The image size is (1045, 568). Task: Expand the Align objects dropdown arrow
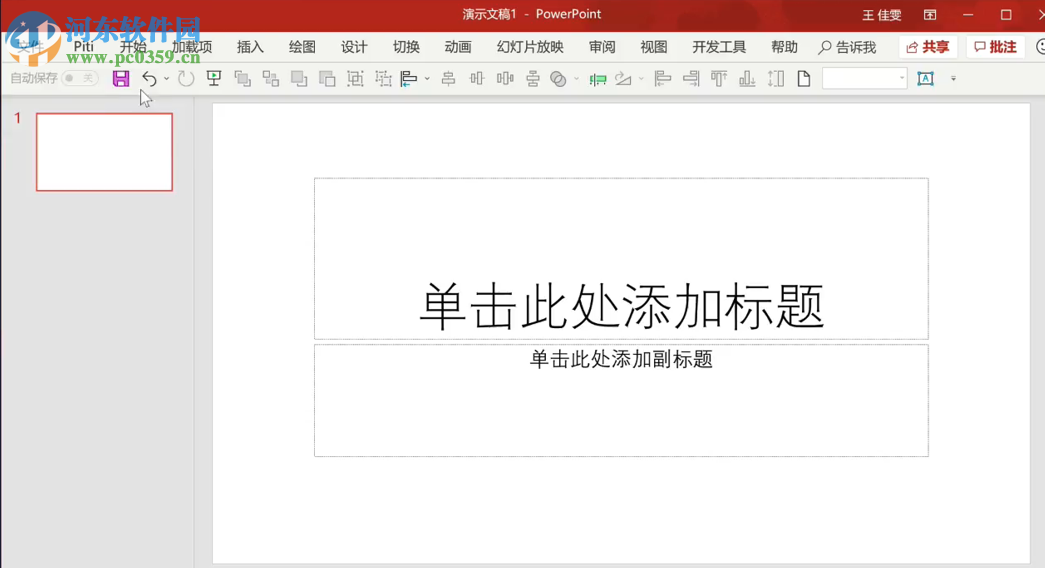point(427,79)
